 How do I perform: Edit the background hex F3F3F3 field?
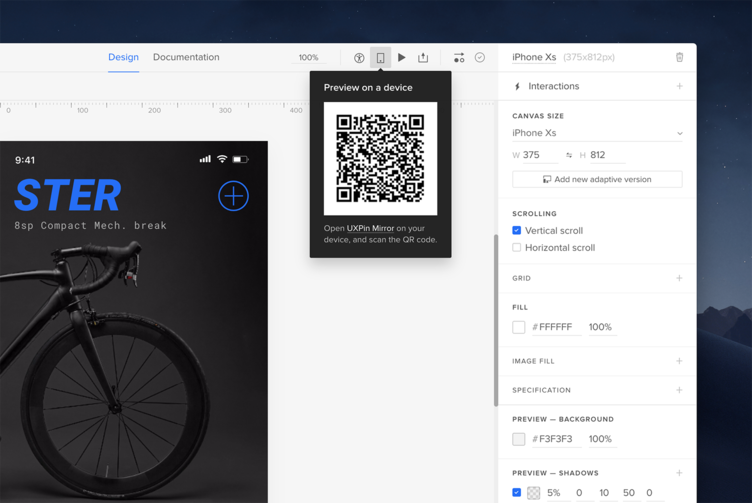click(x=556, y=439)
